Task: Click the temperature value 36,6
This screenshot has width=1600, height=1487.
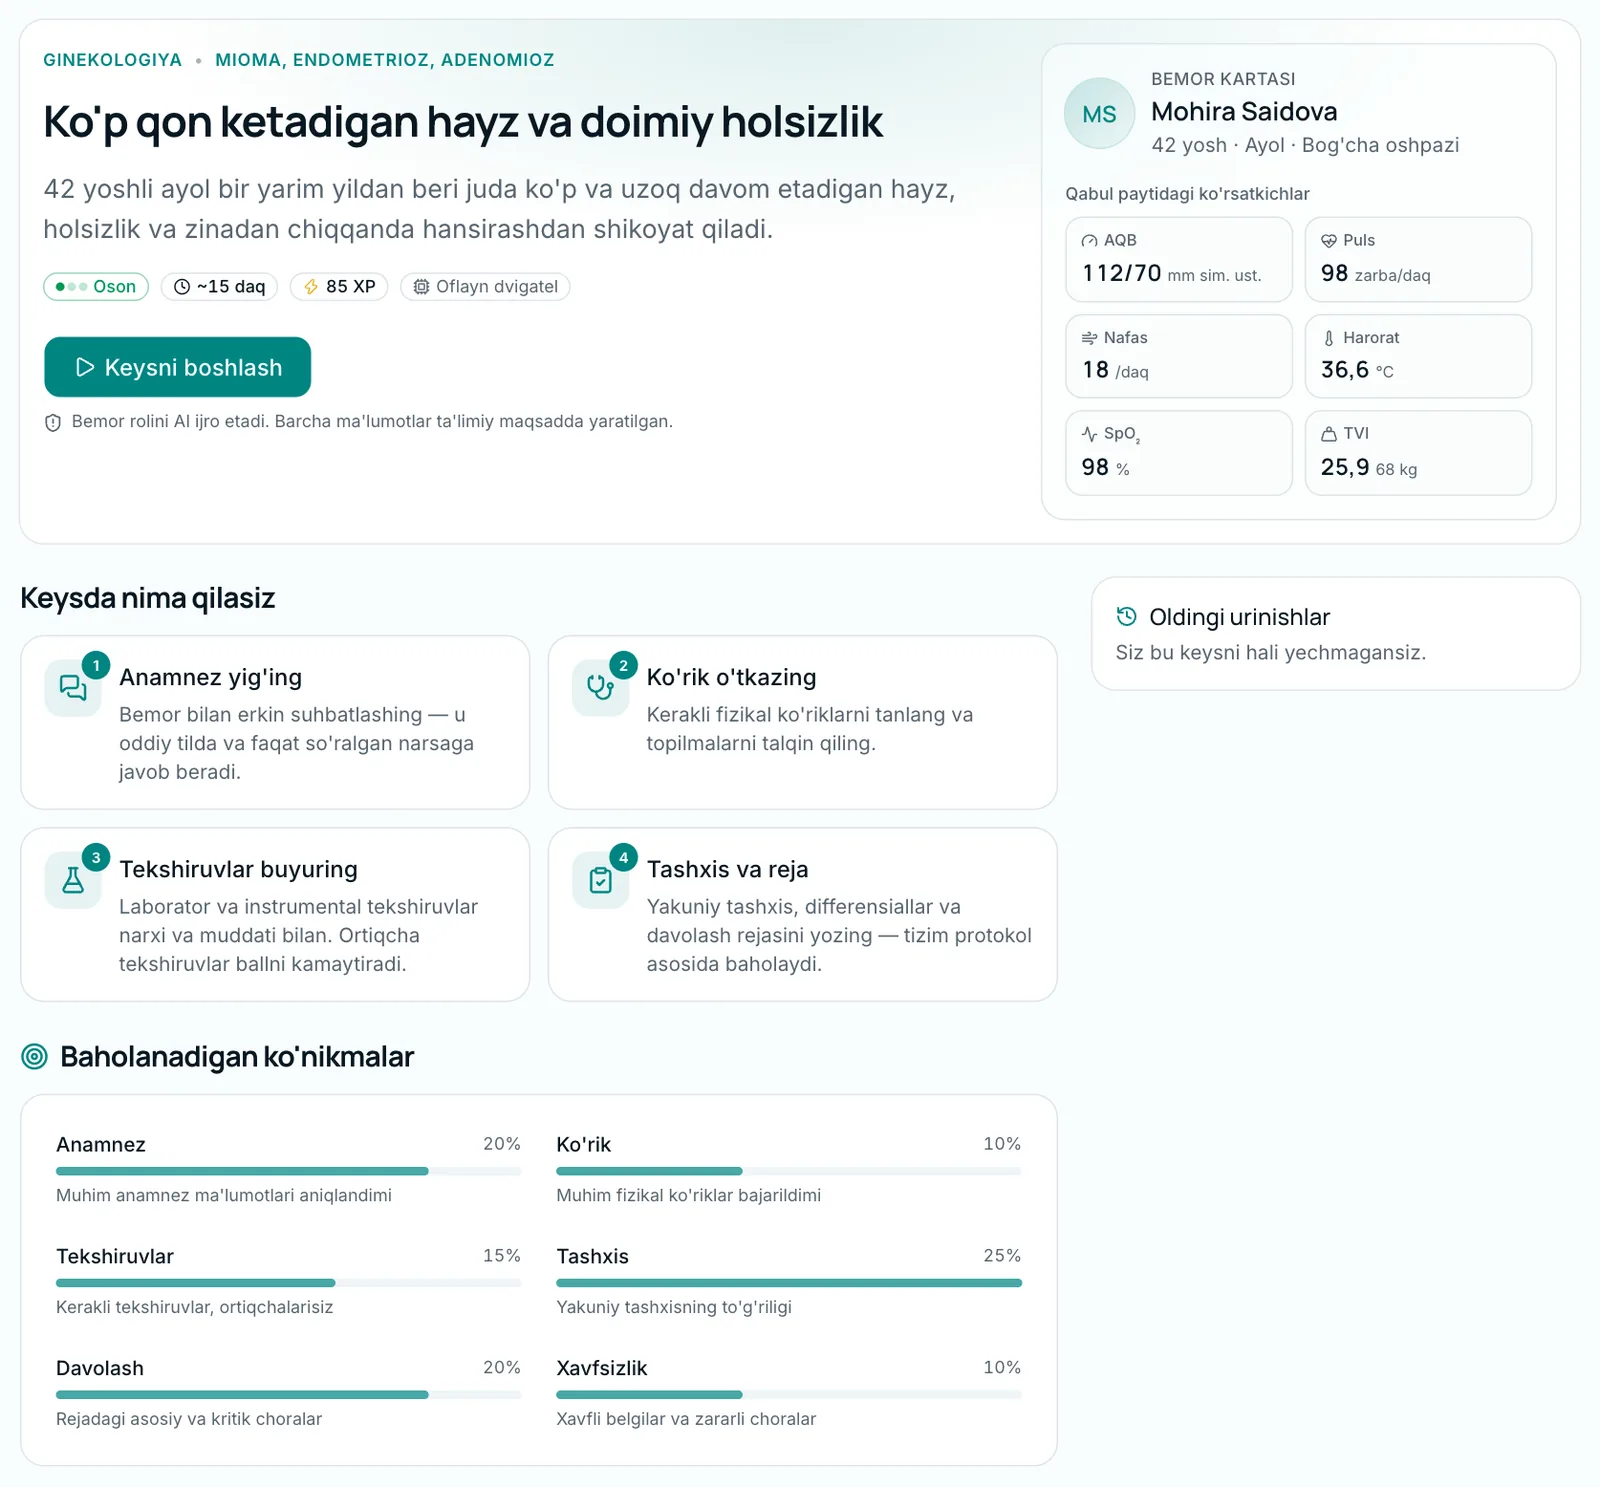Action: click(1345, 370)
